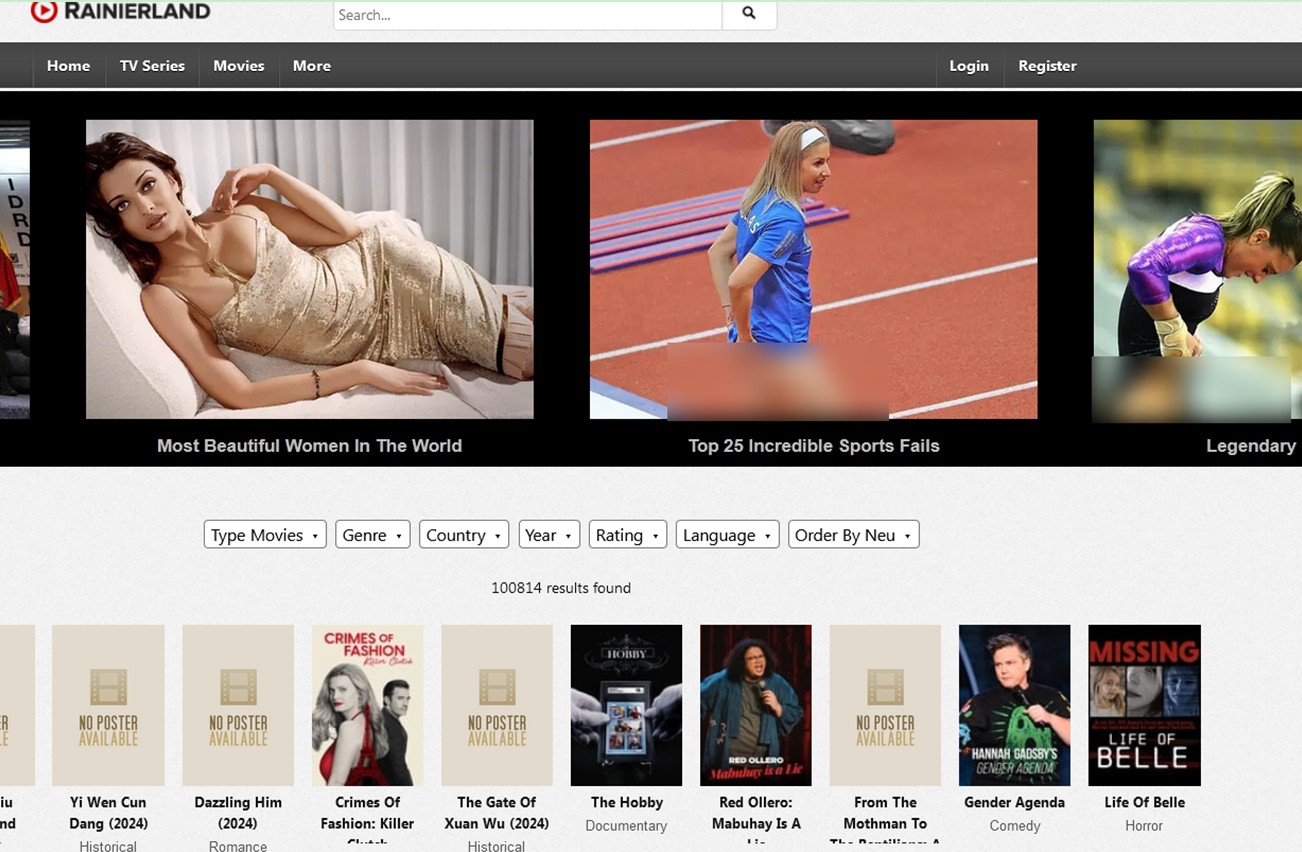Open The Hobby poster
Viewport: 1302px width, 852px height.
[626, 705]
